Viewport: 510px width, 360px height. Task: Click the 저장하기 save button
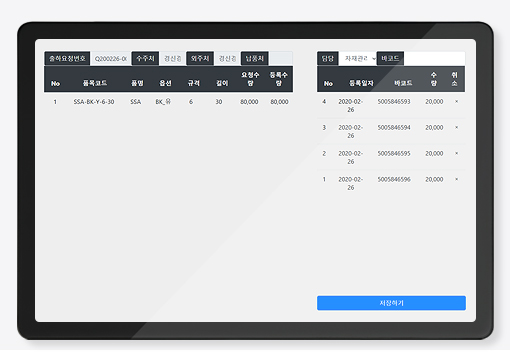coord(391,303)
